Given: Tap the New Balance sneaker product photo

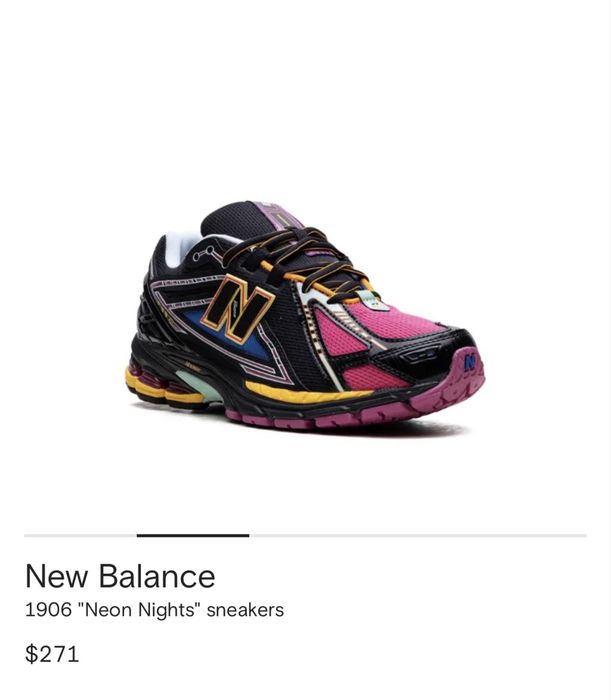Looking at the screenshot, I should pos(305,315).
